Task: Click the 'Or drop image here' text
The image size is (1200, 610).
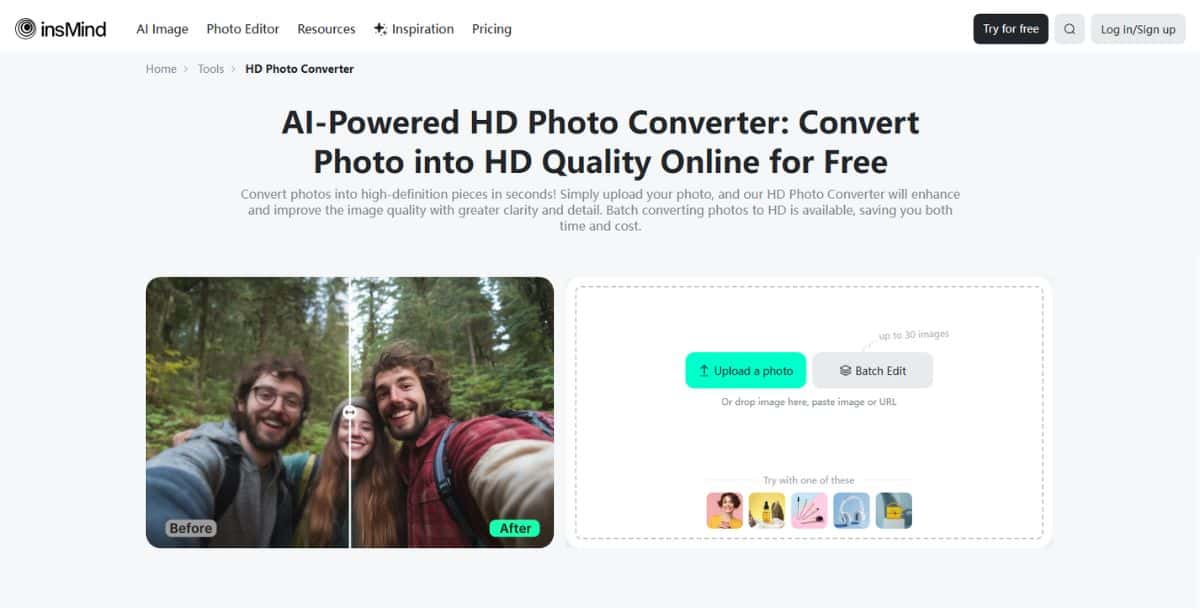Action: [x=809, y=402]
